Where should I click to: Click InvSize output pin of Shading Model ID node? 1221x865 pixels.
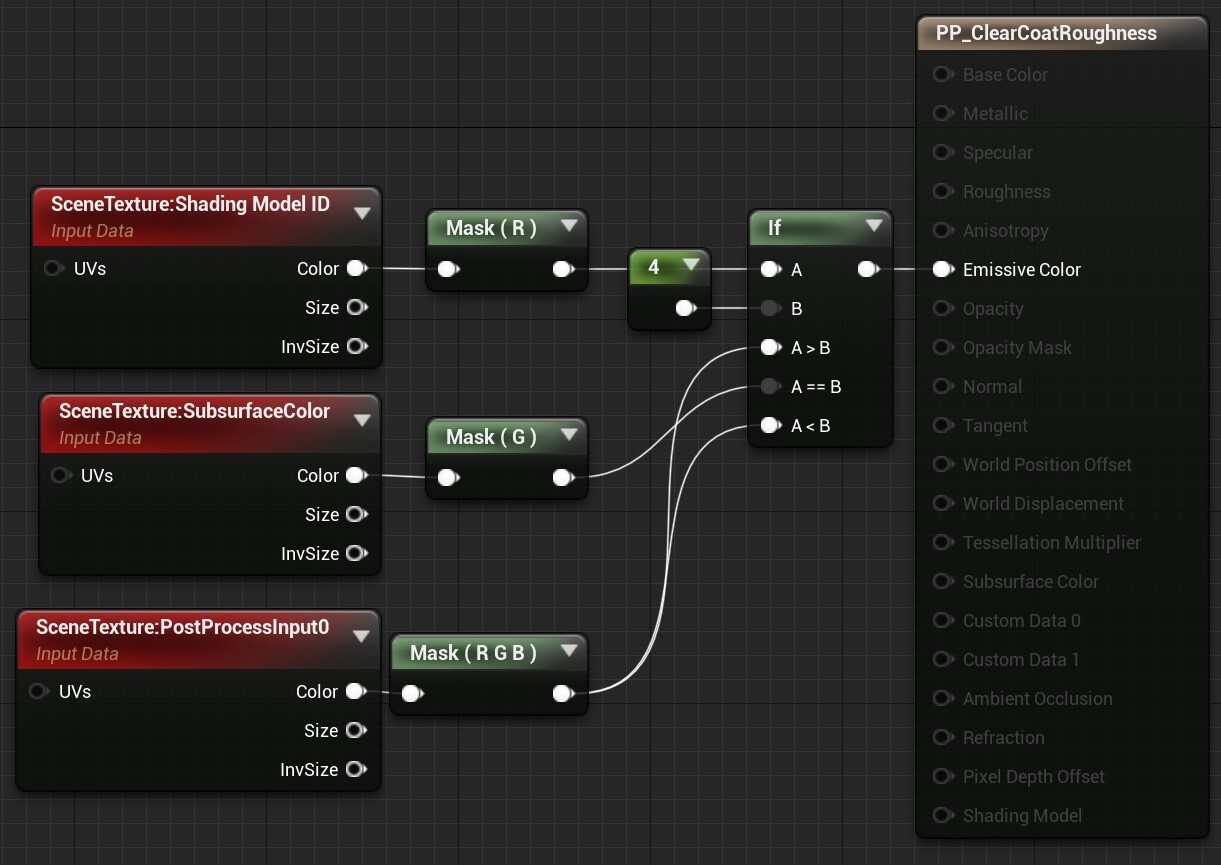(357, 346)
